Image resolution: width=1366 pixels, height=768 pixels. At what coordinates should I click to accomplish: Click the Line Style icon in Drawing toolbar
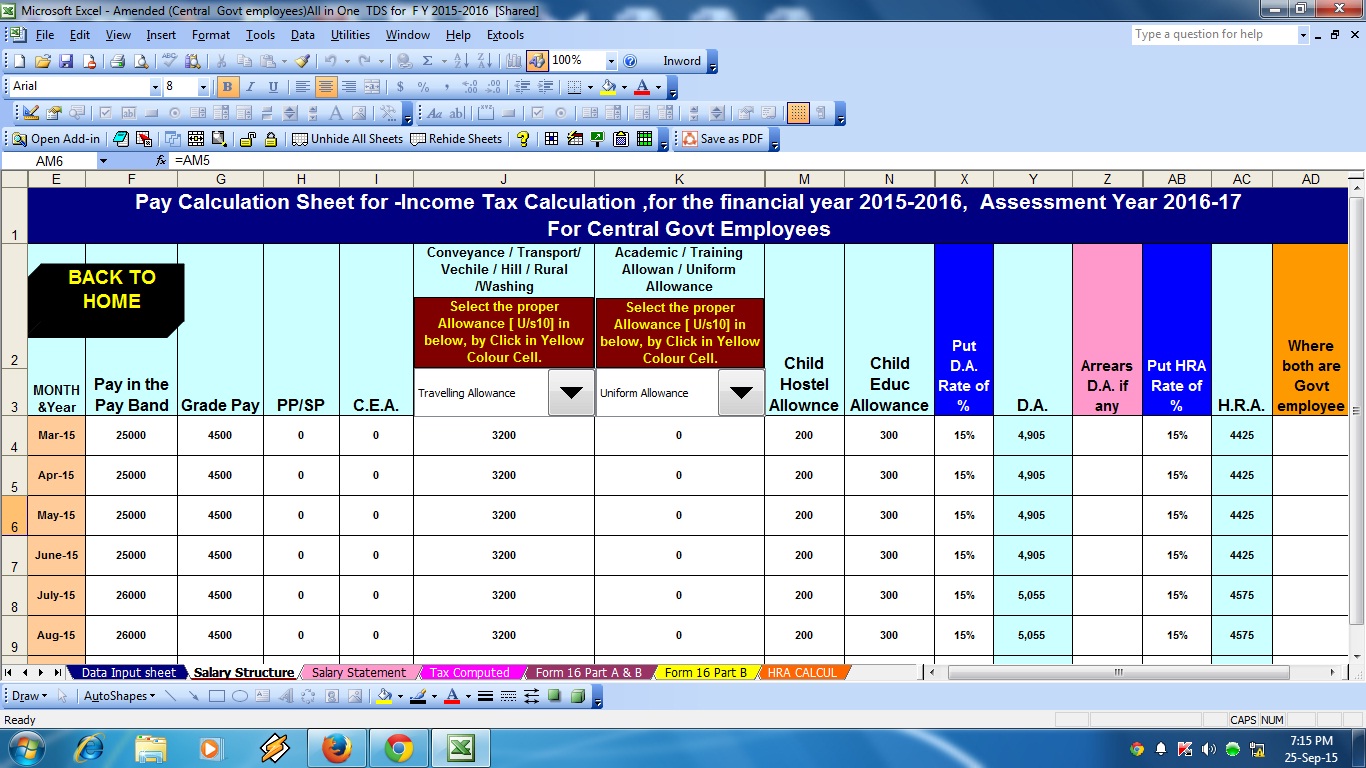click(485, 696)
